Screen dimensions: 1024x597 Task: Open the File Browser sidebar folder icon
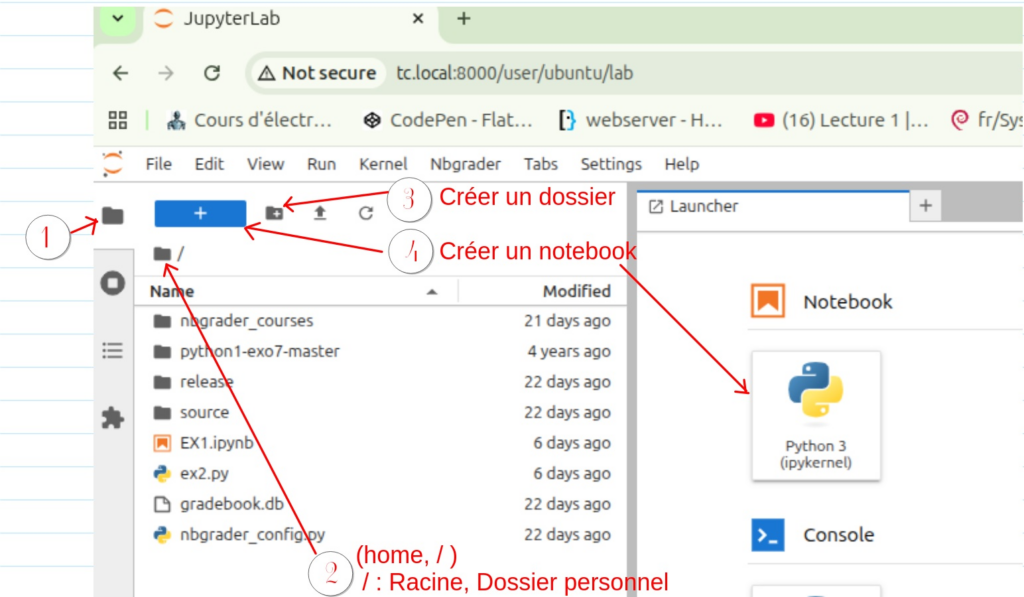[x=113, y=216]
